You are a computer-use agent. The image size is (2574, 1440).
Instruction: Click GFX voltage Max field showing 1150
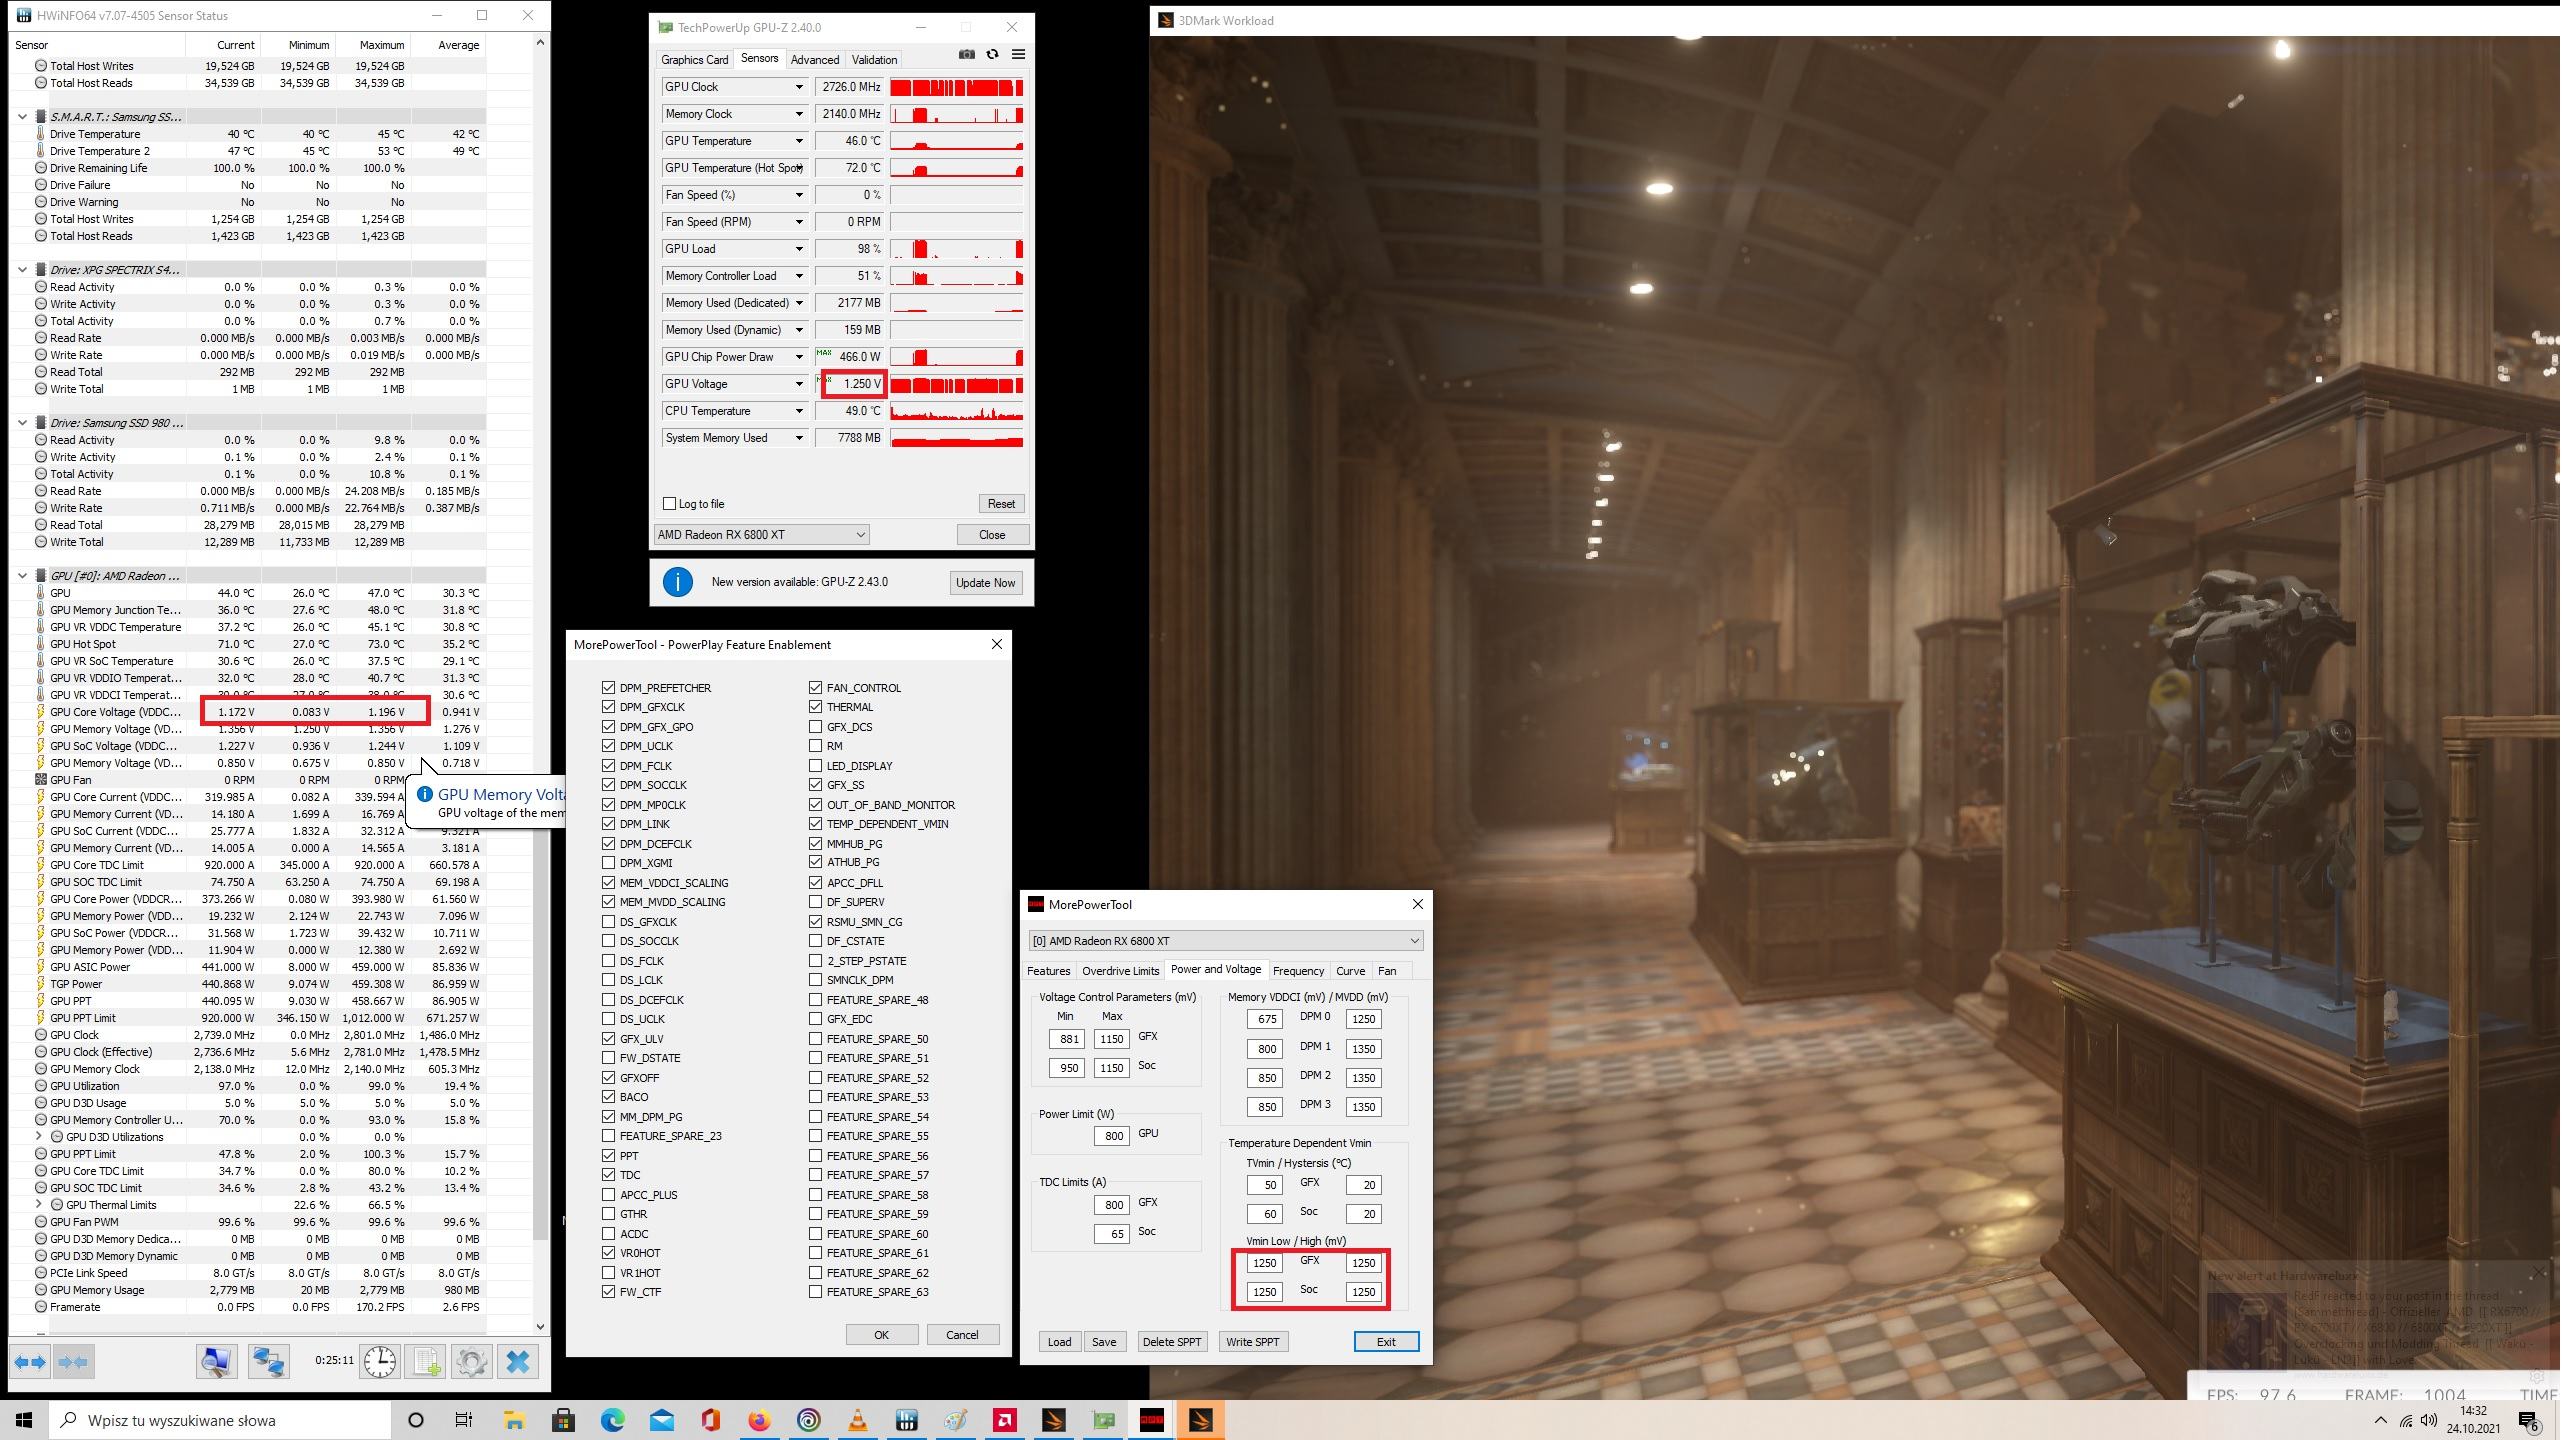click(x=1112, y=1039)
